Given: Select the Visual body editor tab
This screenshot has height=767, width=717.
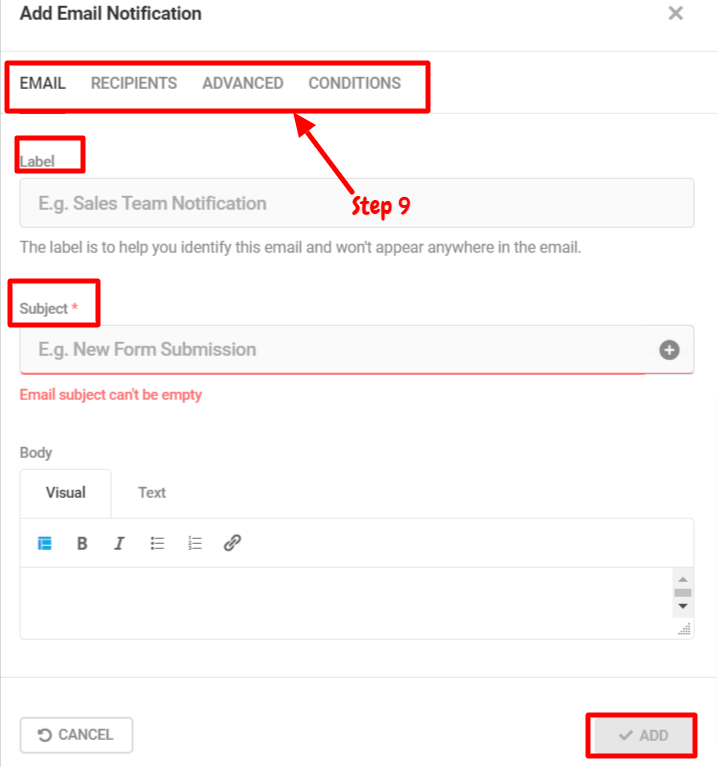Looking at the screenshot, I should point(66,493).
